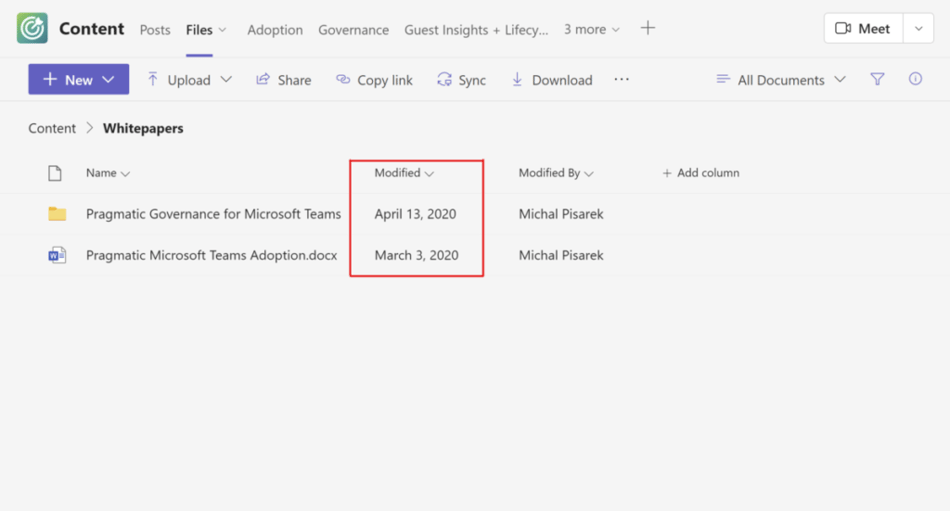950x511 pixels.
Task: Click Copy link in toolbar
Action: (374, 80)
